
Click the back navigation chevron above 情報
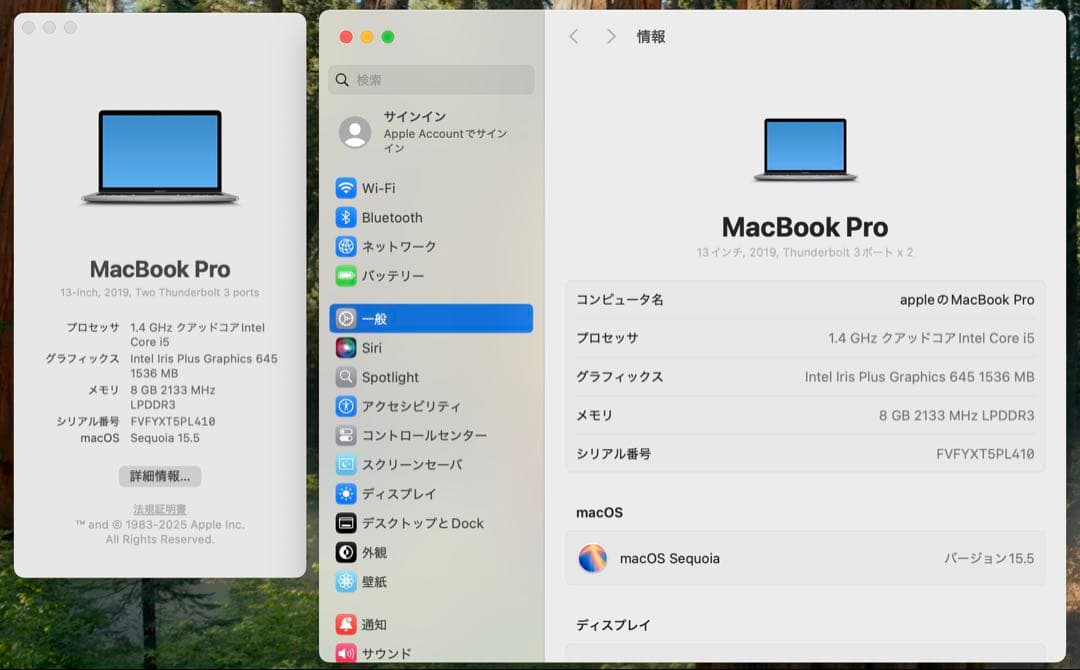click(x=573, y=36)
